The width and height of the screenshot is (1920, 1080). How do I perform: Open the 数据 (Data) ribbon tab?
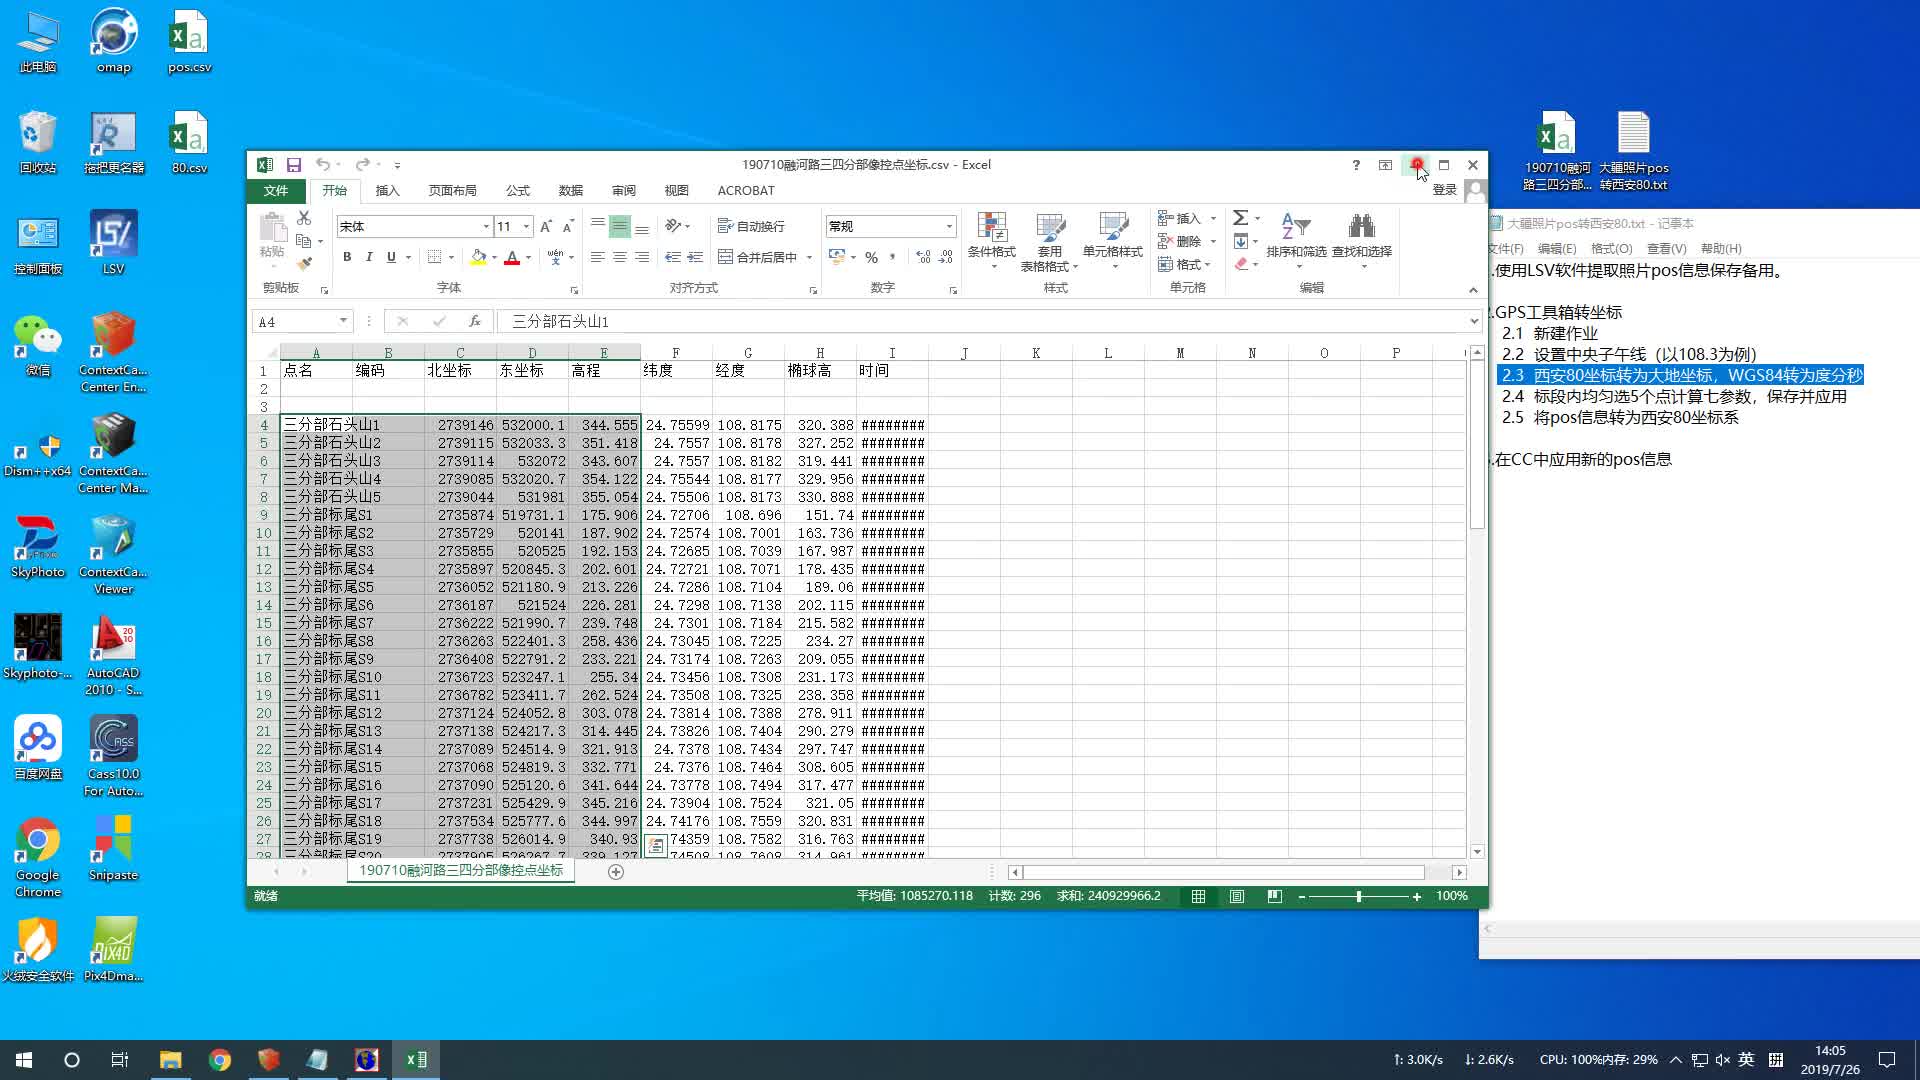[x=571, y=191]
